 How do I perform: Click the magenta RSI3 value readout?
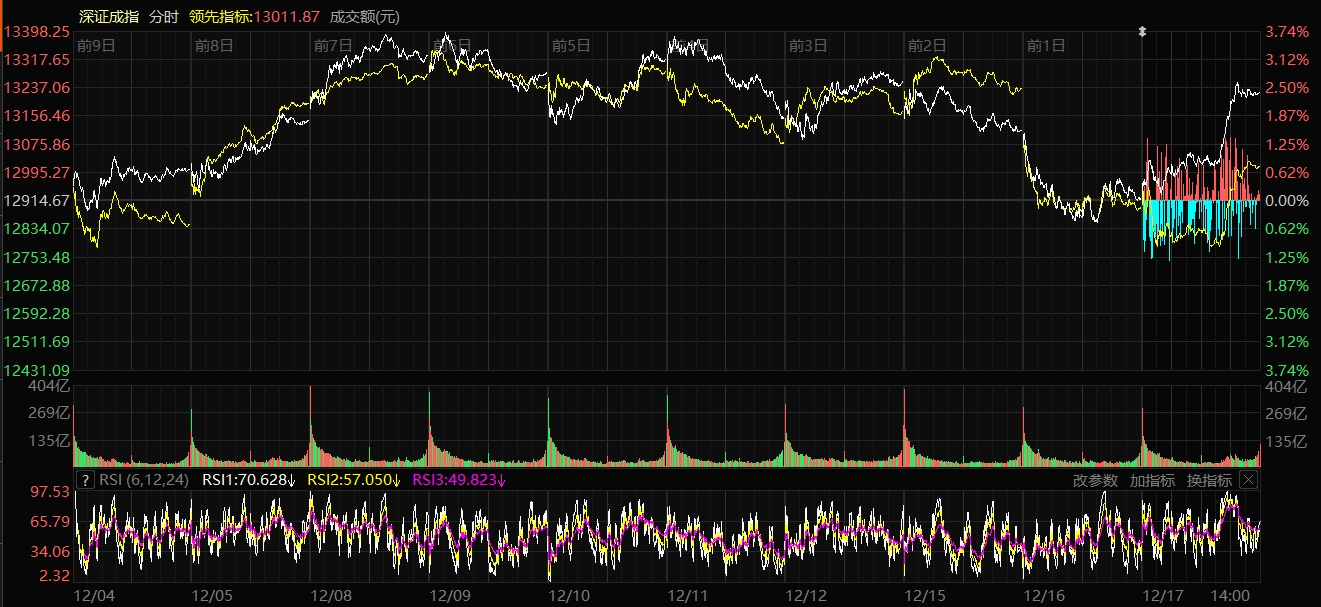coord(459,480)
